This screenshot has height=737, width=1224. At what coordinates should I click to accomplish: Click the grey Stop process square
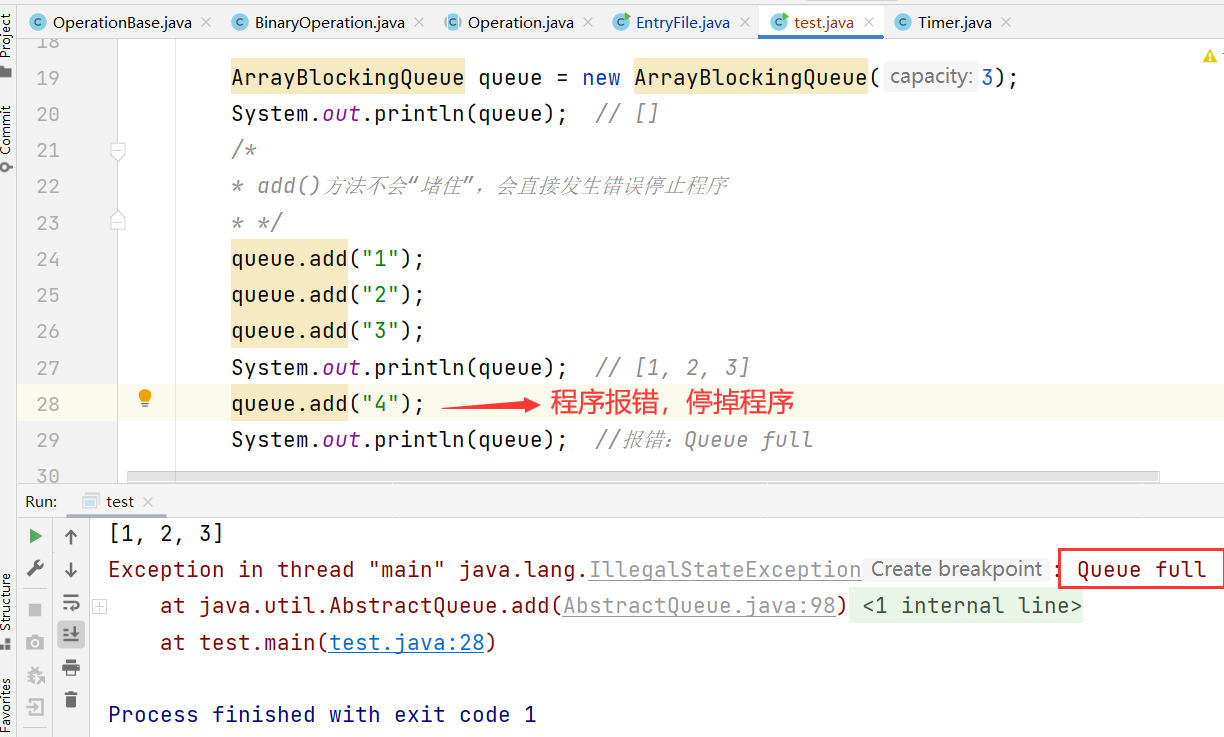point(36,609)
